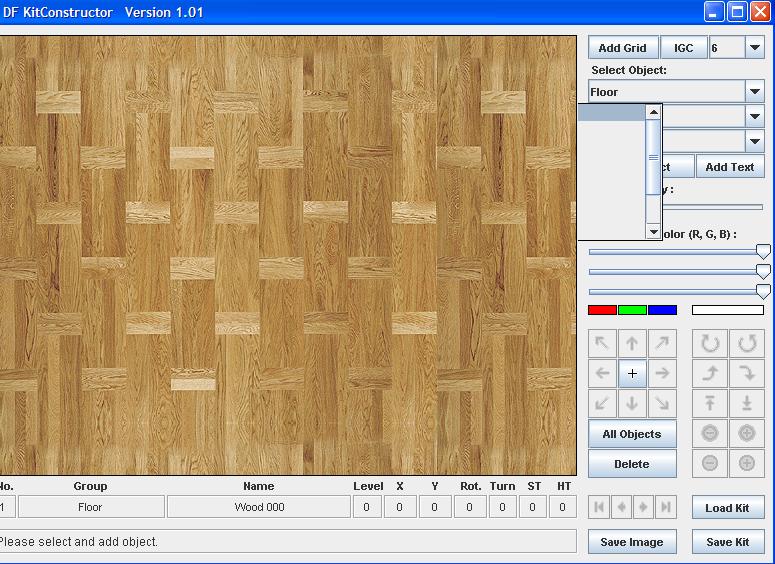
Task: Send object to bottom level icon
Action: click(x=747, y=403)
